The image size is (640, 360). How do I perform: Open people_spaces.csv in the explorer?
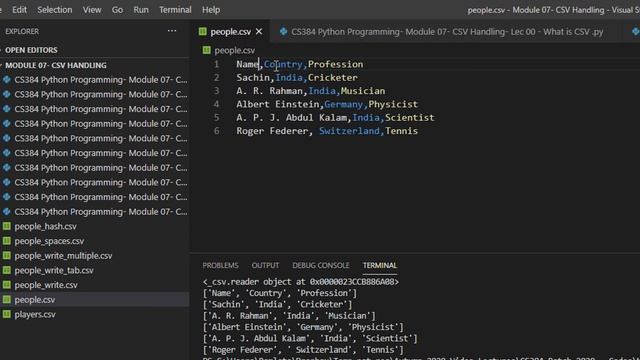pyautogui.click(x=49, y=241)
